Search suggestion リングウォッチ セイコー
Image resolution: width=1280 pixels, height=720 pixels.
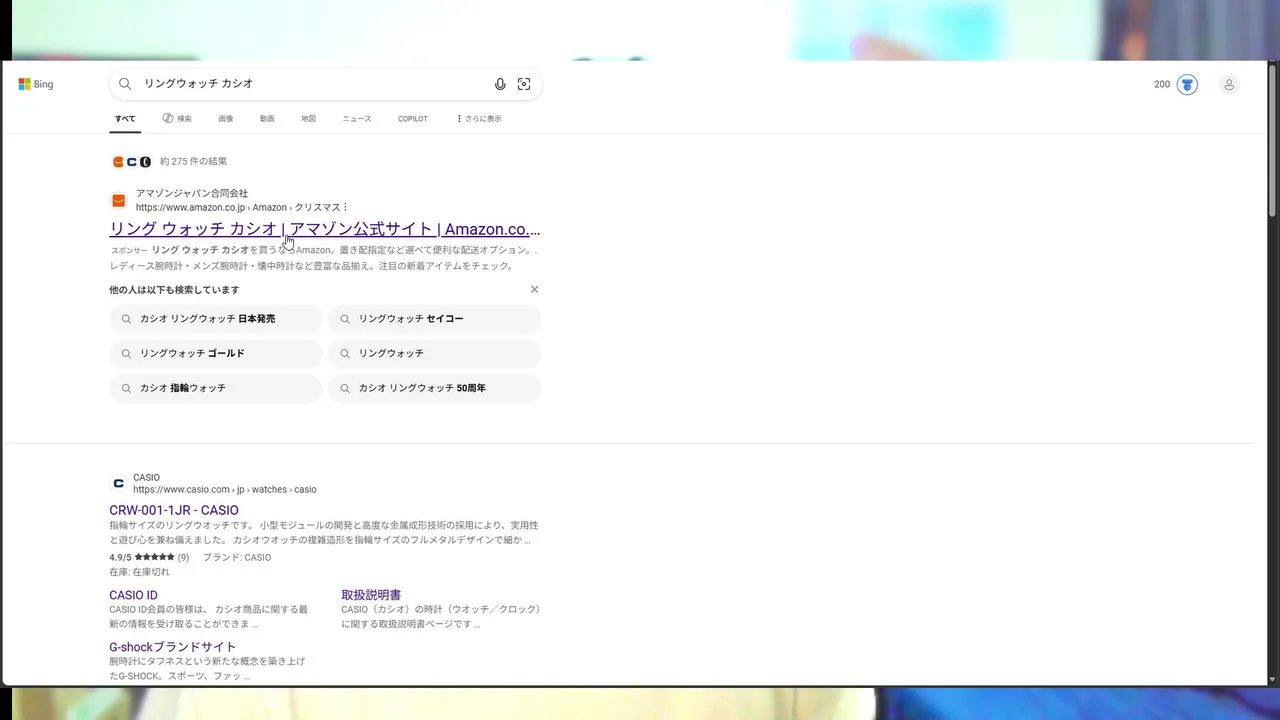tap(434, 319)
